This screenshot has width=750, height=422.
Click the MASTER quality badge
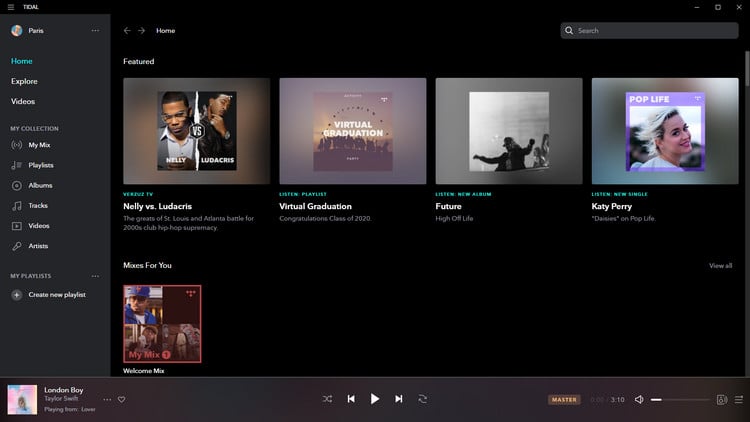(564, 400)
